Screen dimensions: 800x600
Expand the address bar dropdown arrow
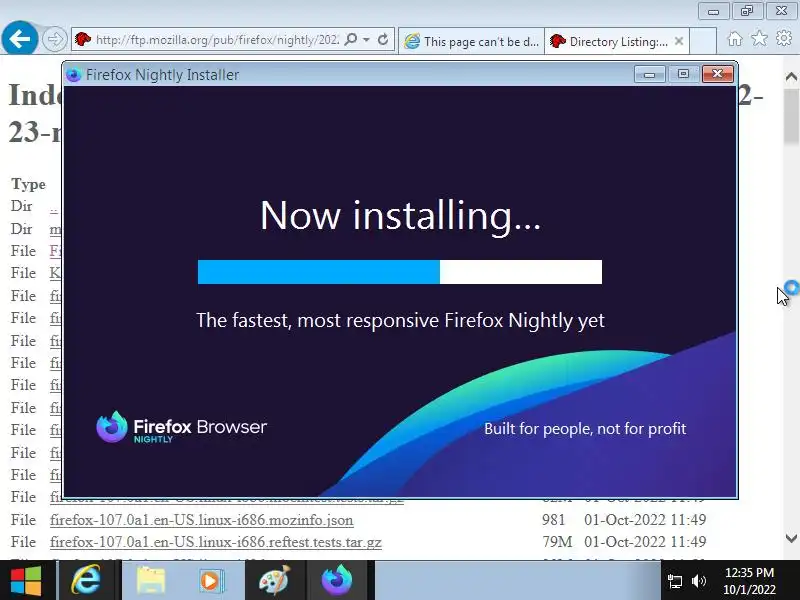[366, 39]
